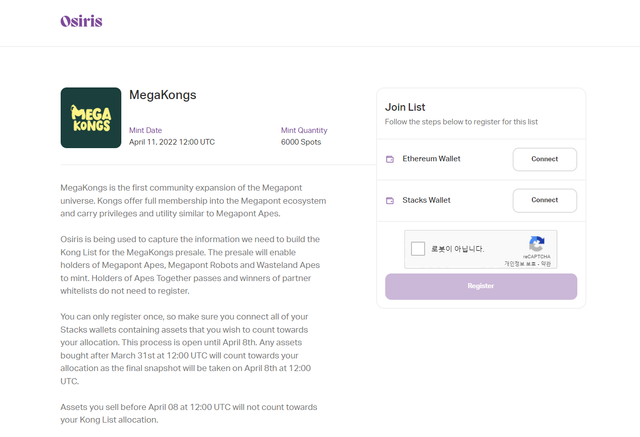This screenshot has height=437, width=640.
Task: Select the date April 11, 2022 12:00 UTC
Action: pos(172,142)
